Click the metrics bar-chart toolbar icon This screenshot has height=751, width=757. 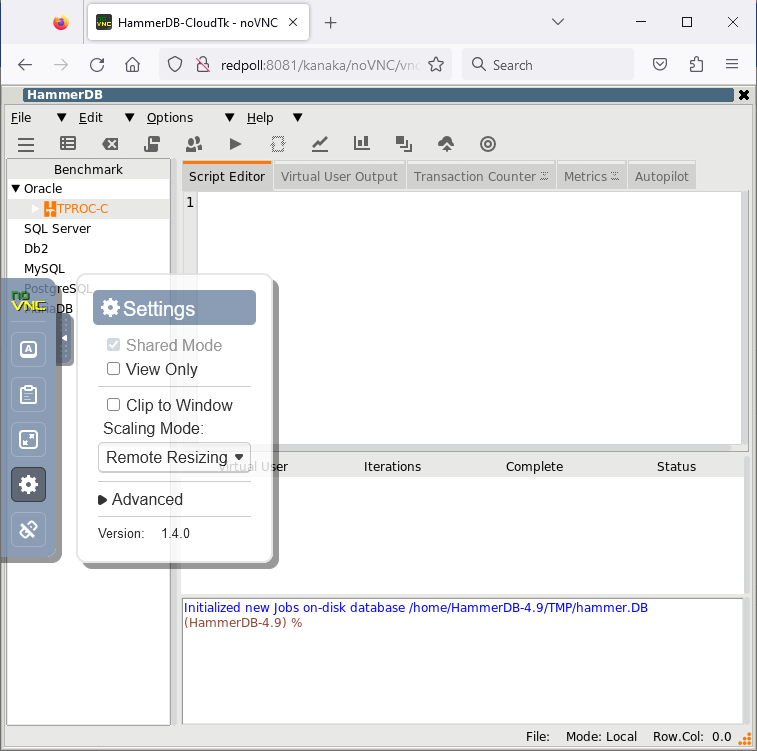tap(362, 143)
